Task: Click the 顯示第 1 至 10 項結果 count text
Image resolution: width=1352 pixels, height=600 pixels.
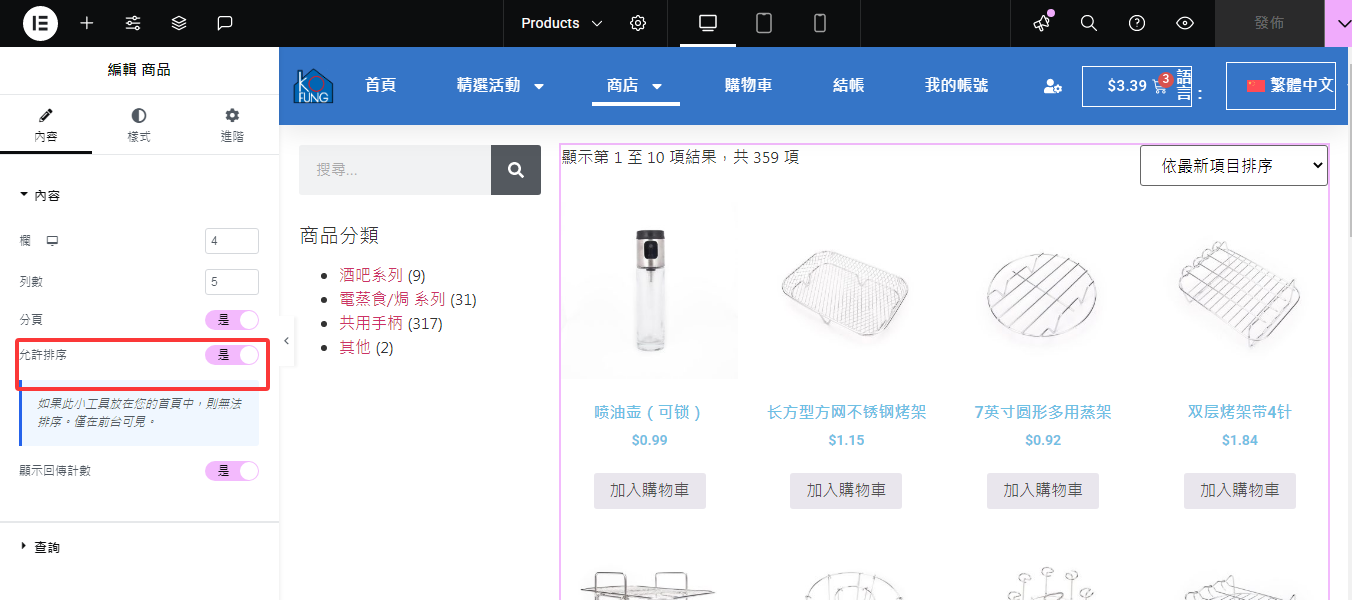Action: click(x=680, y=157)
